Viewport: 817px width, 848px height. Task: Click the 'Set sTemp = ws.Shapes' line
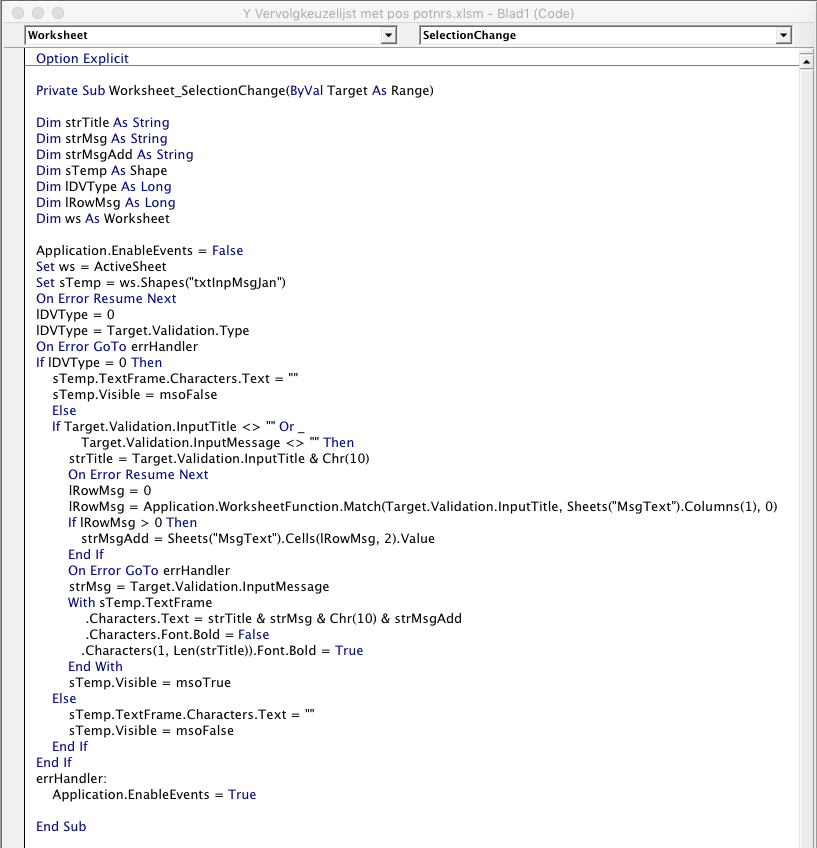coord(161,282)
